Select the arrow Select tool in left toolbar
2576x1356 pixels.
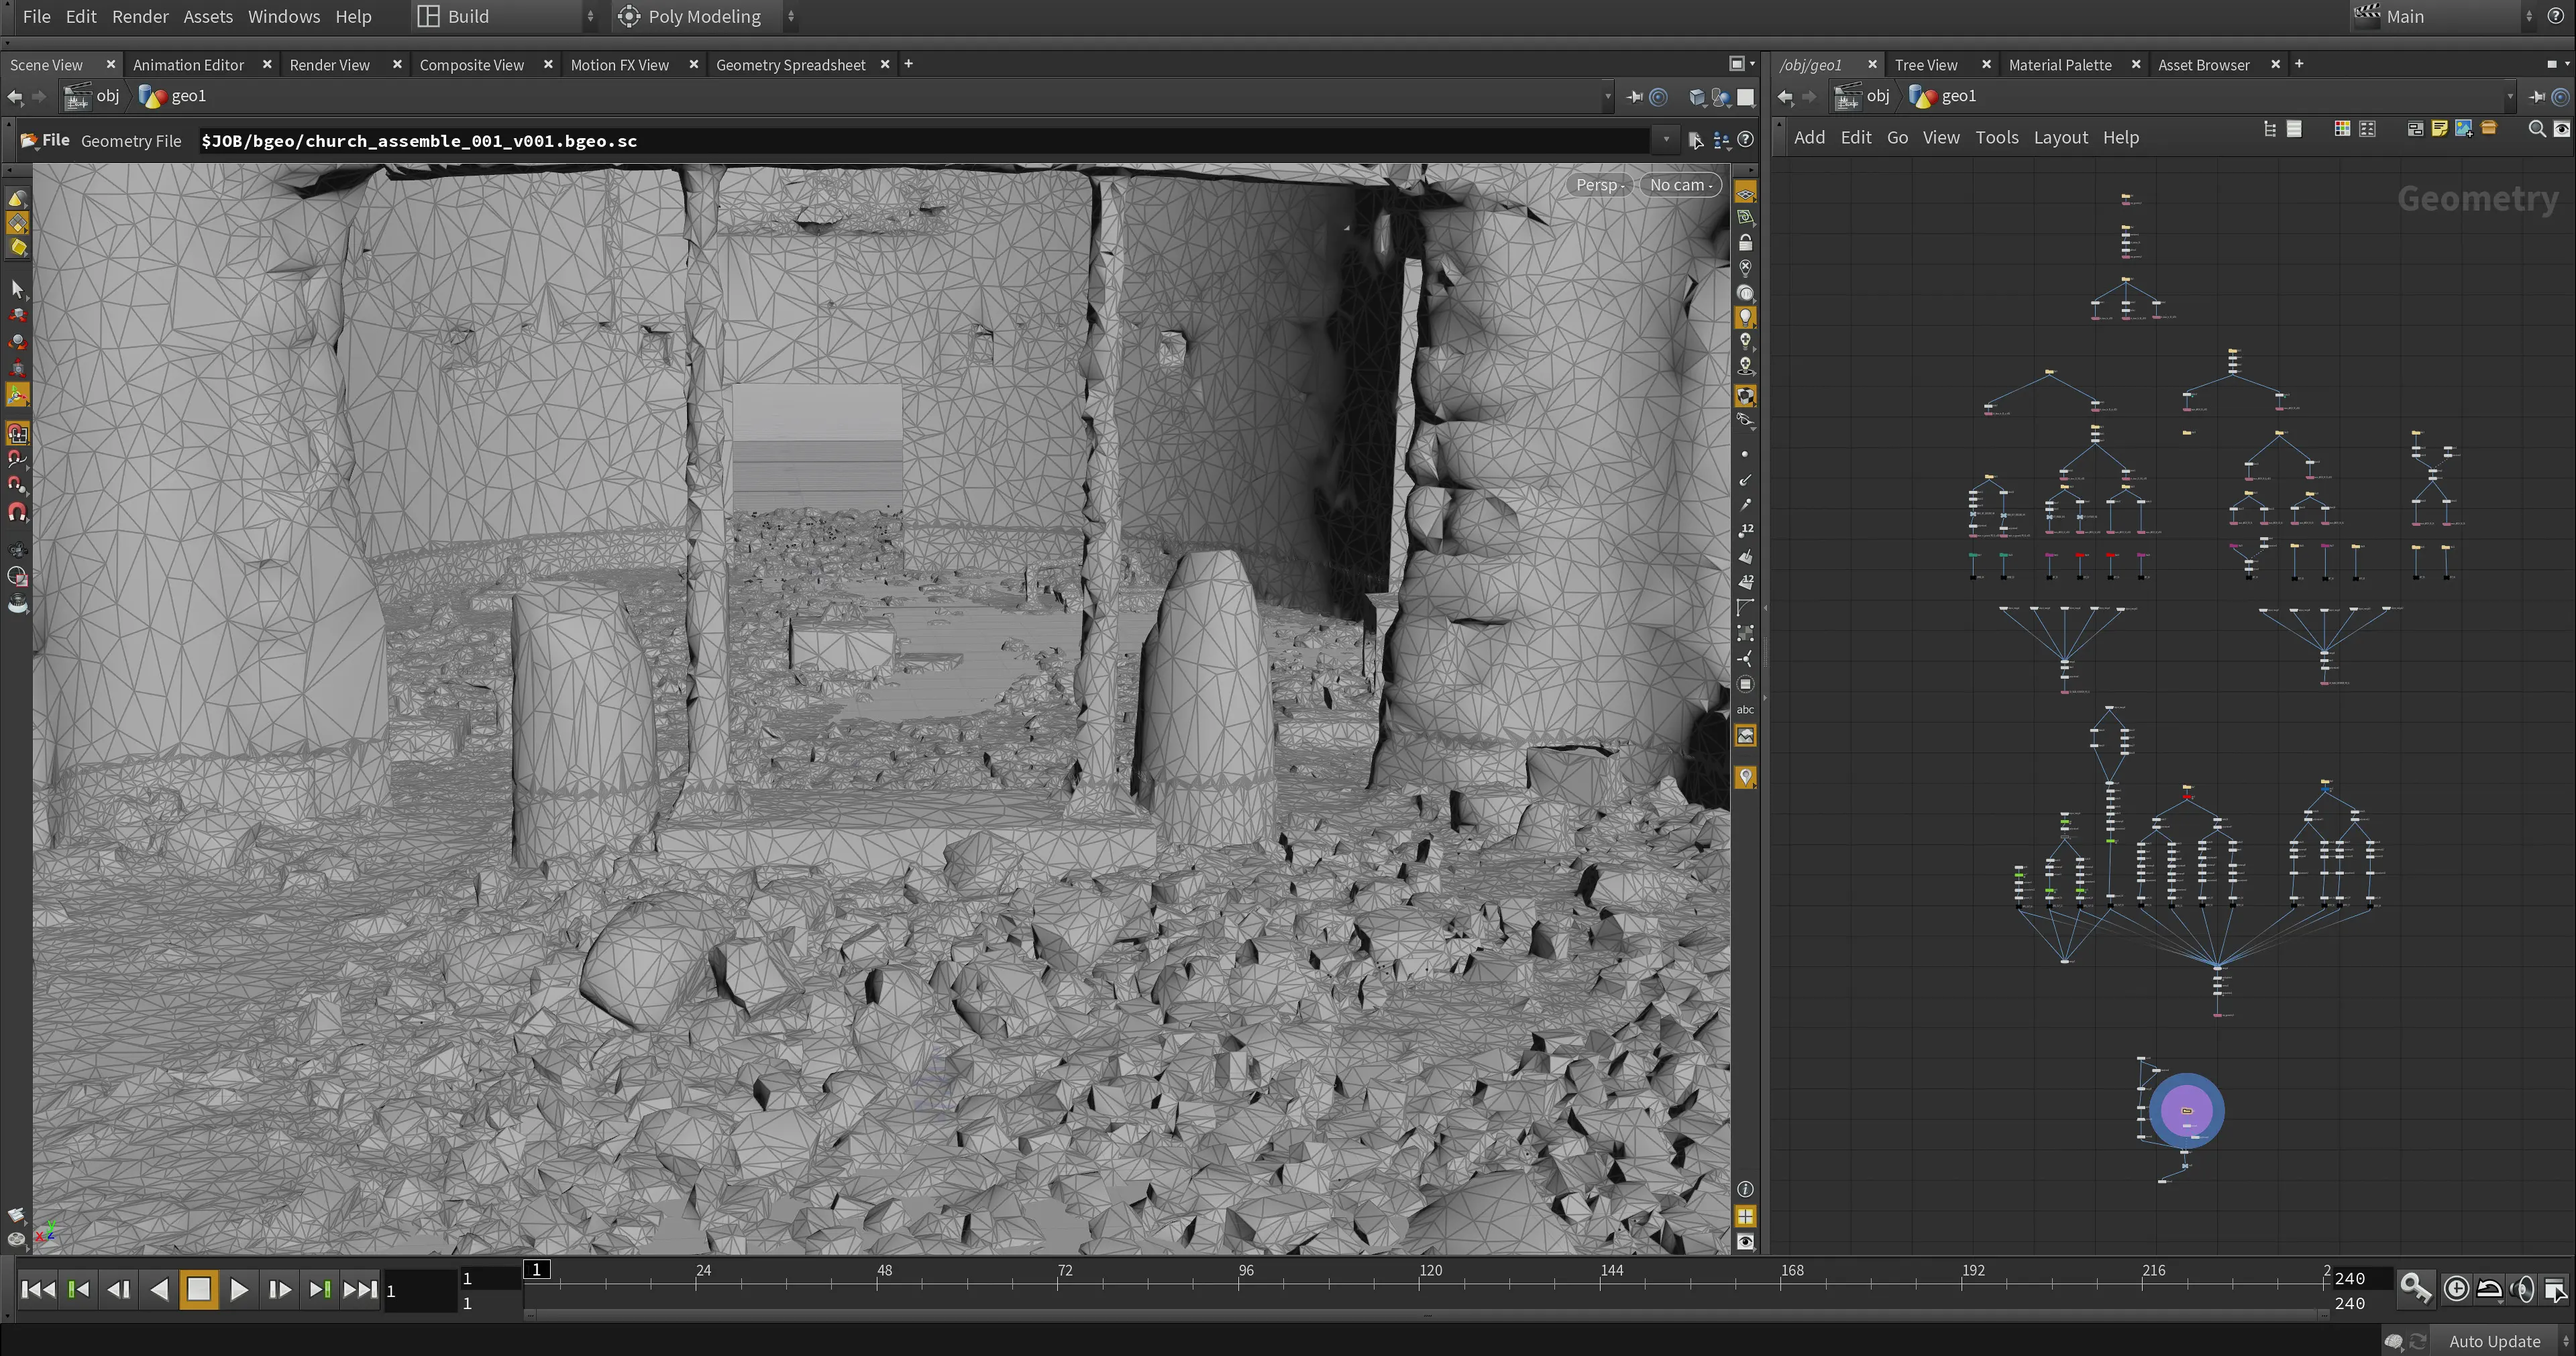[17, 289]
